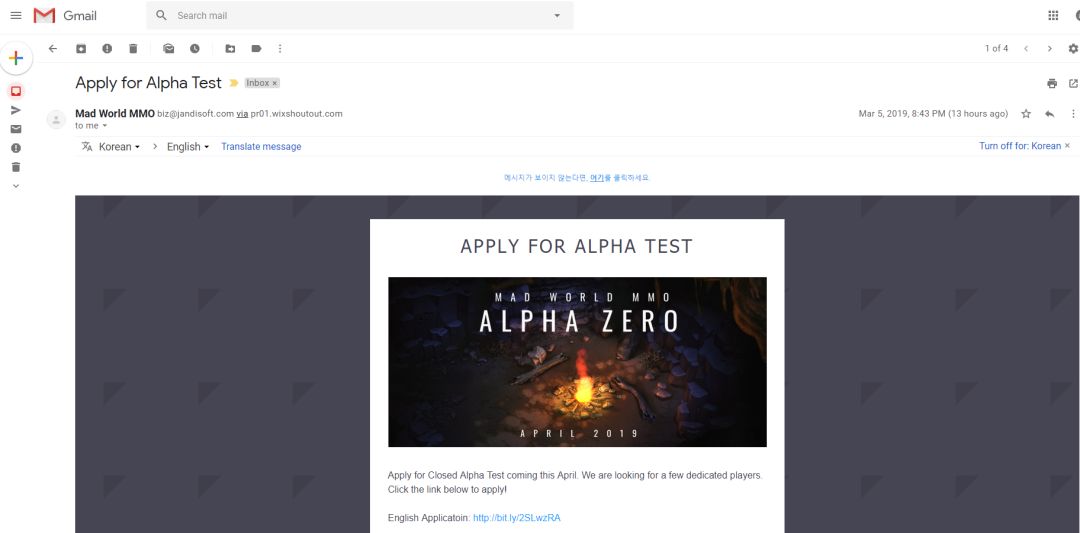
Task: Dismiss the translation bar with x
Action: tap(1068, 146)
